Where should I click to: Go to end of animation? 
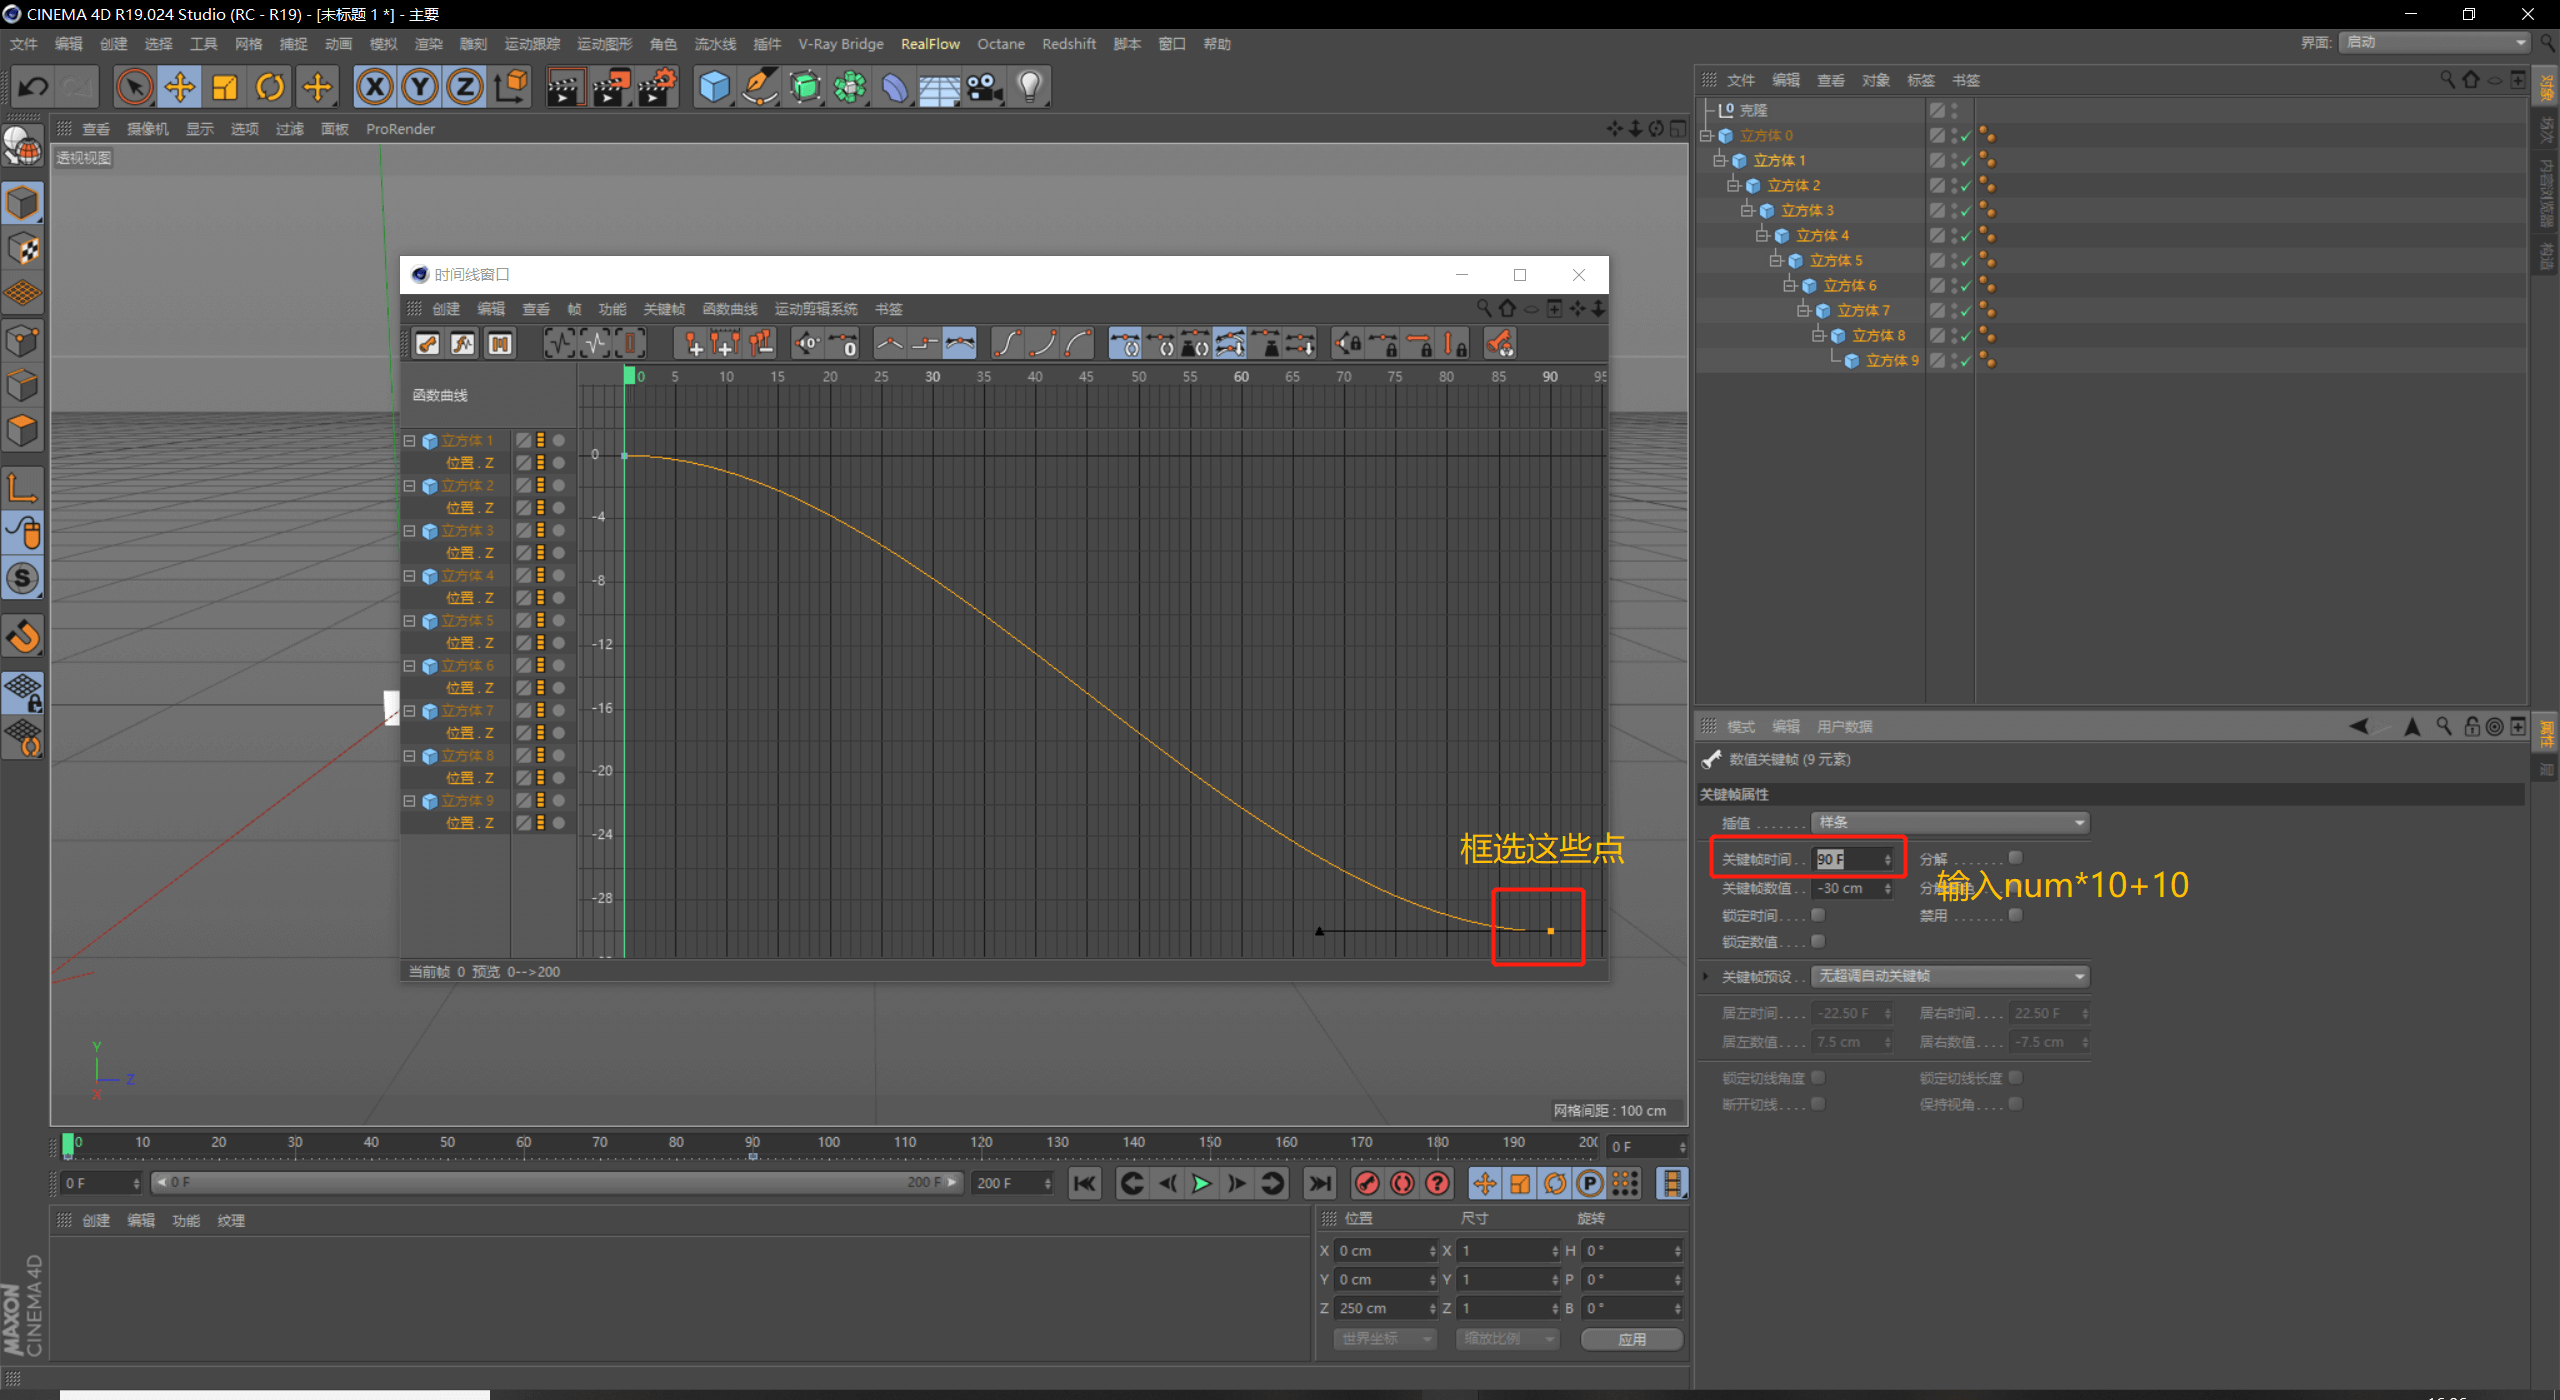click(x=1320, y=1184)
